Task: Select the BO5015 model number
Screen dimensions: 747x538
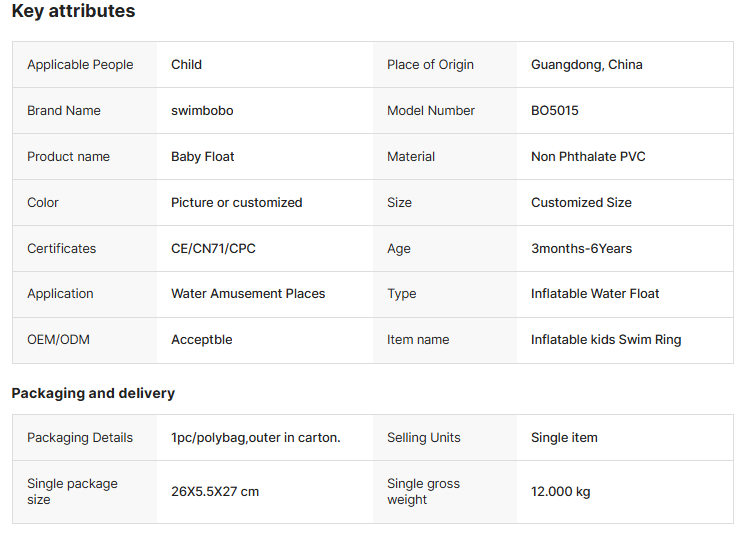Action: (554, 111)
